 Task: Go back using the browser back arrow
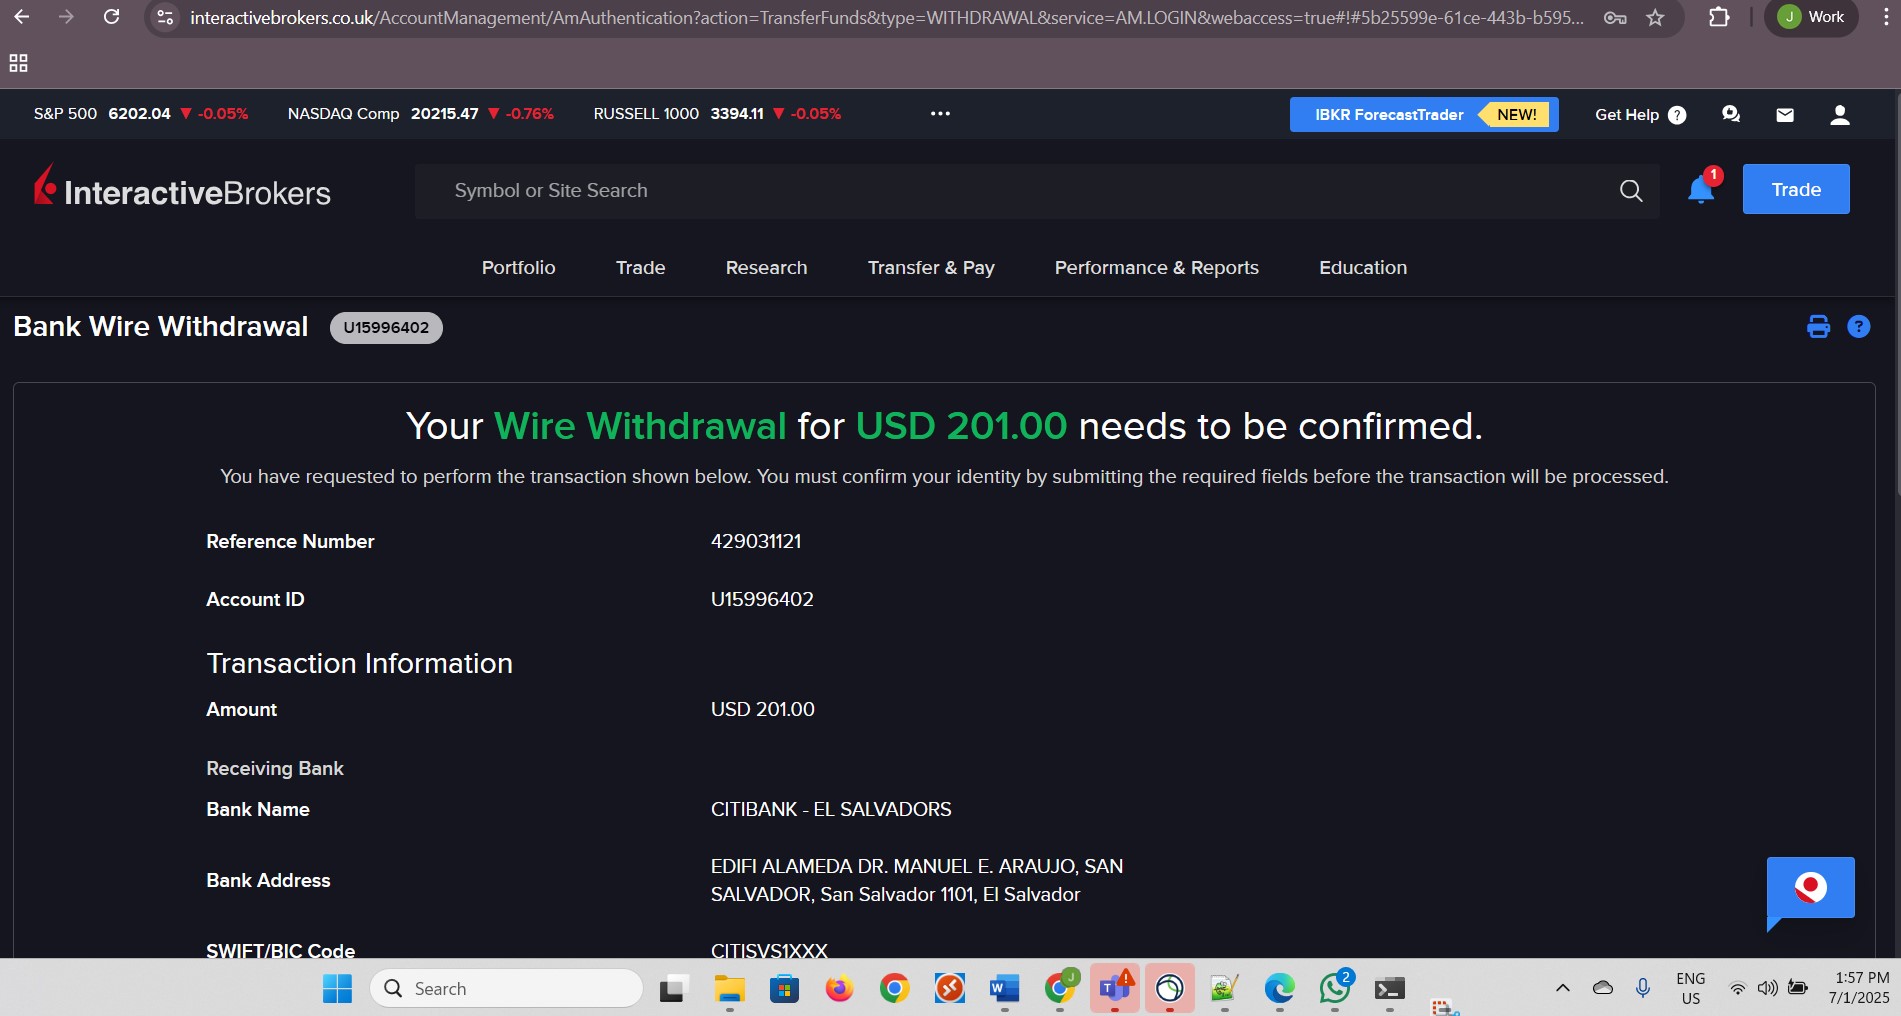(x=21, y=17)
